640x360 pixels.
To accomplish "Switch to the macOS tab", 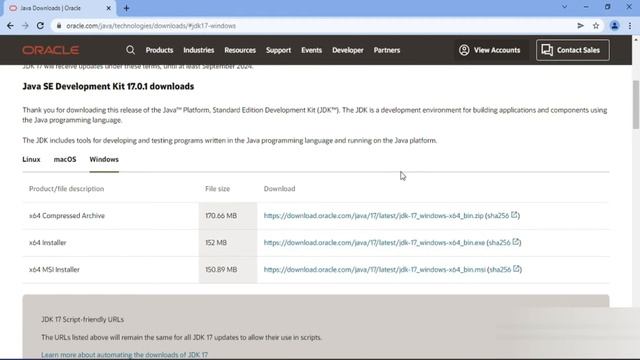I will coord(65,160).
